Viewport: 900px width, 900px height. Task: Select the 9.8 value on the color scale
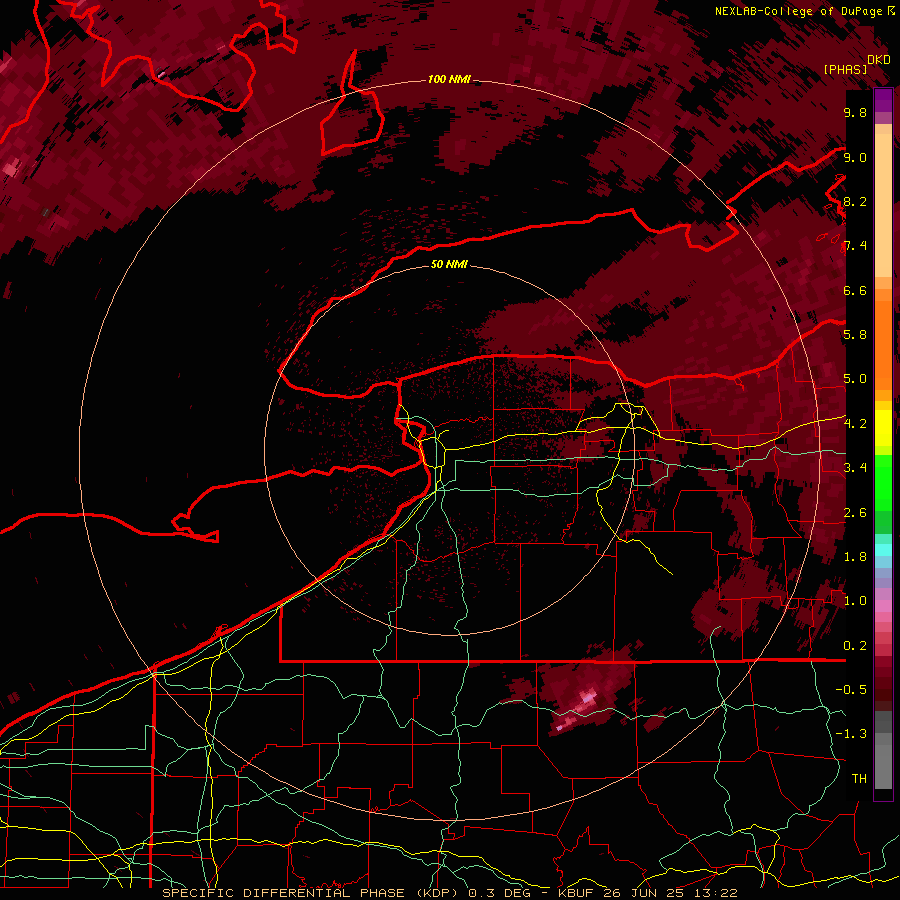tap(855, 112)
